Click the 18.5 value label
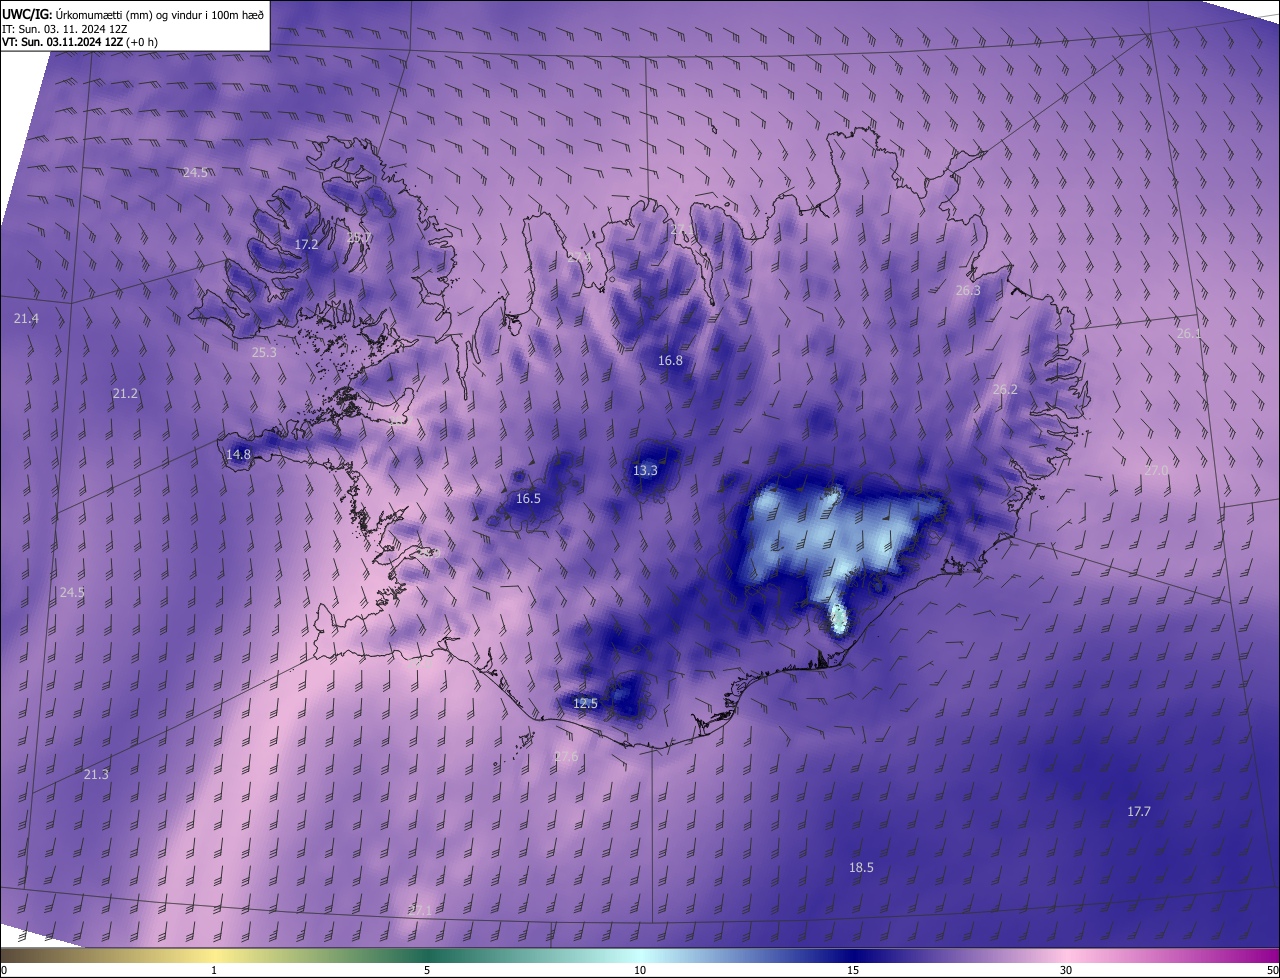 861,867
